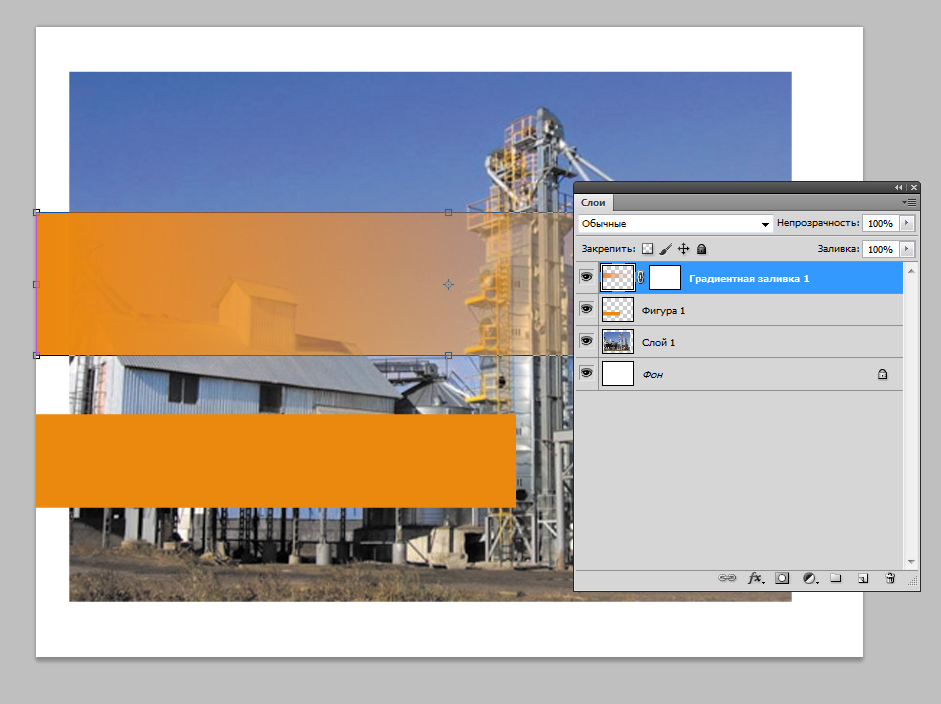Click the Заливка 100% field

tap(881, 249)
